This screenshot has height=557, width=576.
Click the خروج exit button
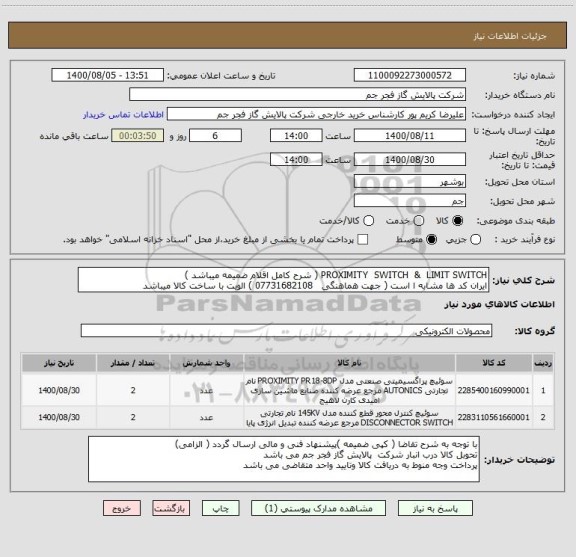[122, 509]
